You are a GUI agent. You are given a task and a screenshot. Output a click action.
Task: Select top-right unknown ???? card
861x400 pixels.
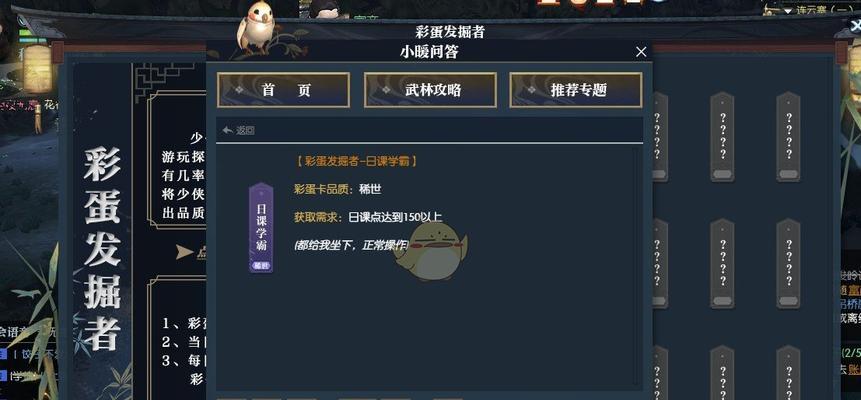pos(789,137)
